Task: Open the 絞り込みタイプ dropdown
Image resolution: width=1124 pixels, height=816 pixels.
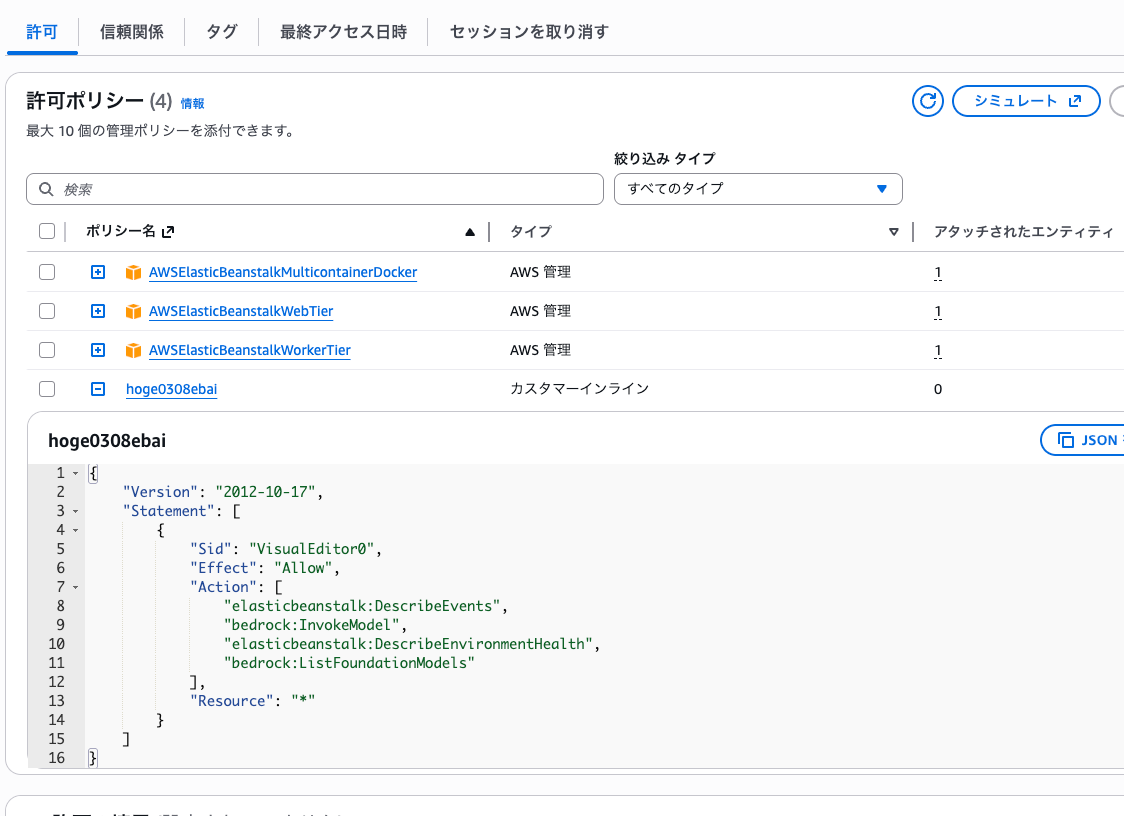Action: coord(758,188)
